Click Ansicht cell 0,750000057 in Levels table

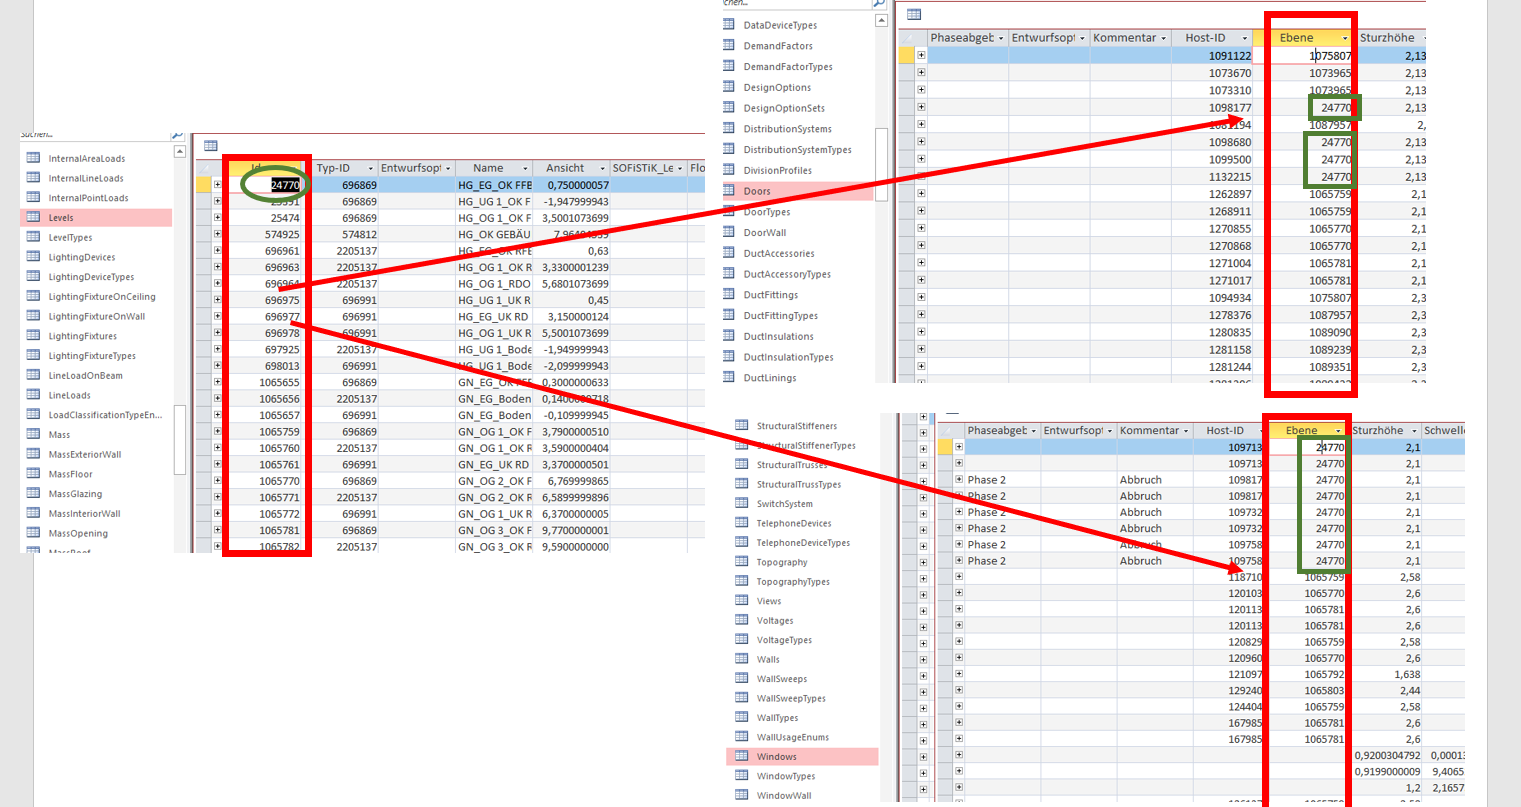pos(572,185)
